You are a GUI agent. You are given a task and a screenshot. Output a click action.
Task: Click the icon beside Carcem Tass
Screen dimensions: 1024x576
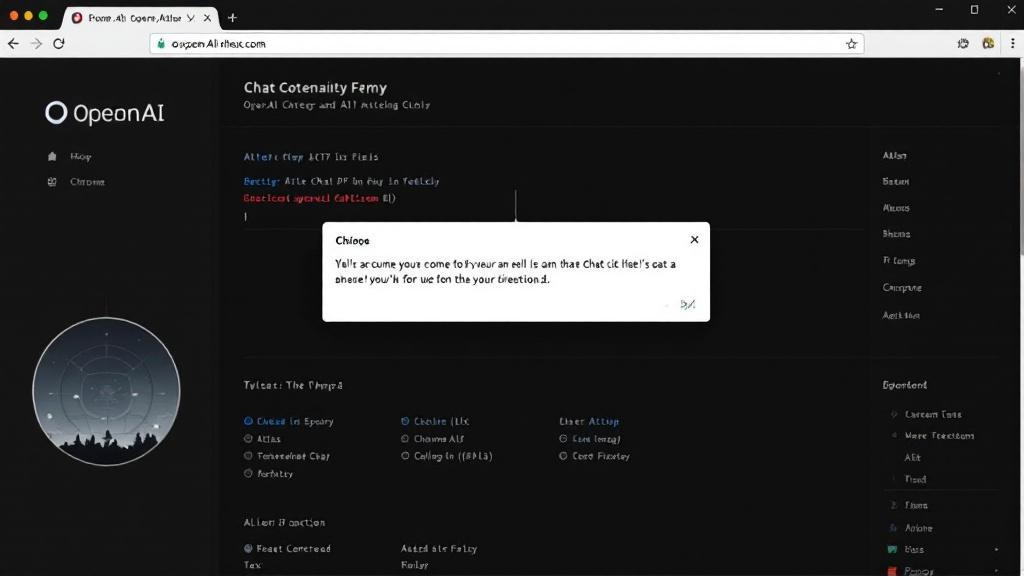pyautogui.click(x=894, y=415)
